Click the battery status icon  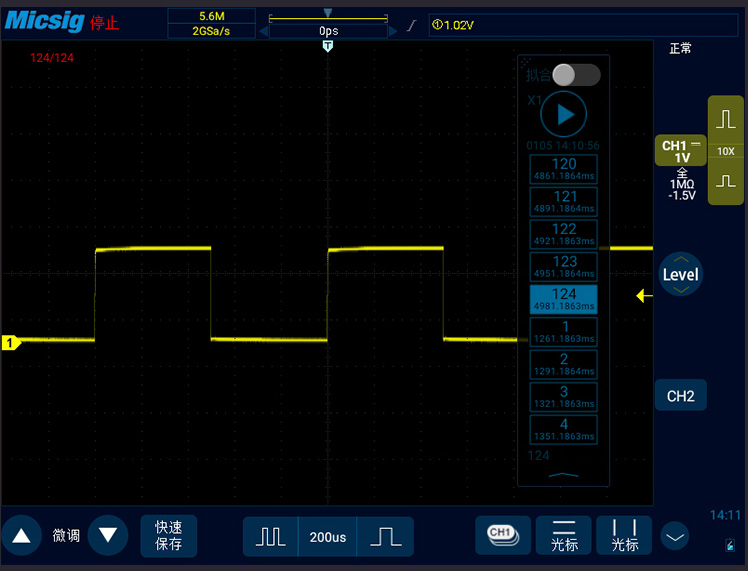point(730,545)
